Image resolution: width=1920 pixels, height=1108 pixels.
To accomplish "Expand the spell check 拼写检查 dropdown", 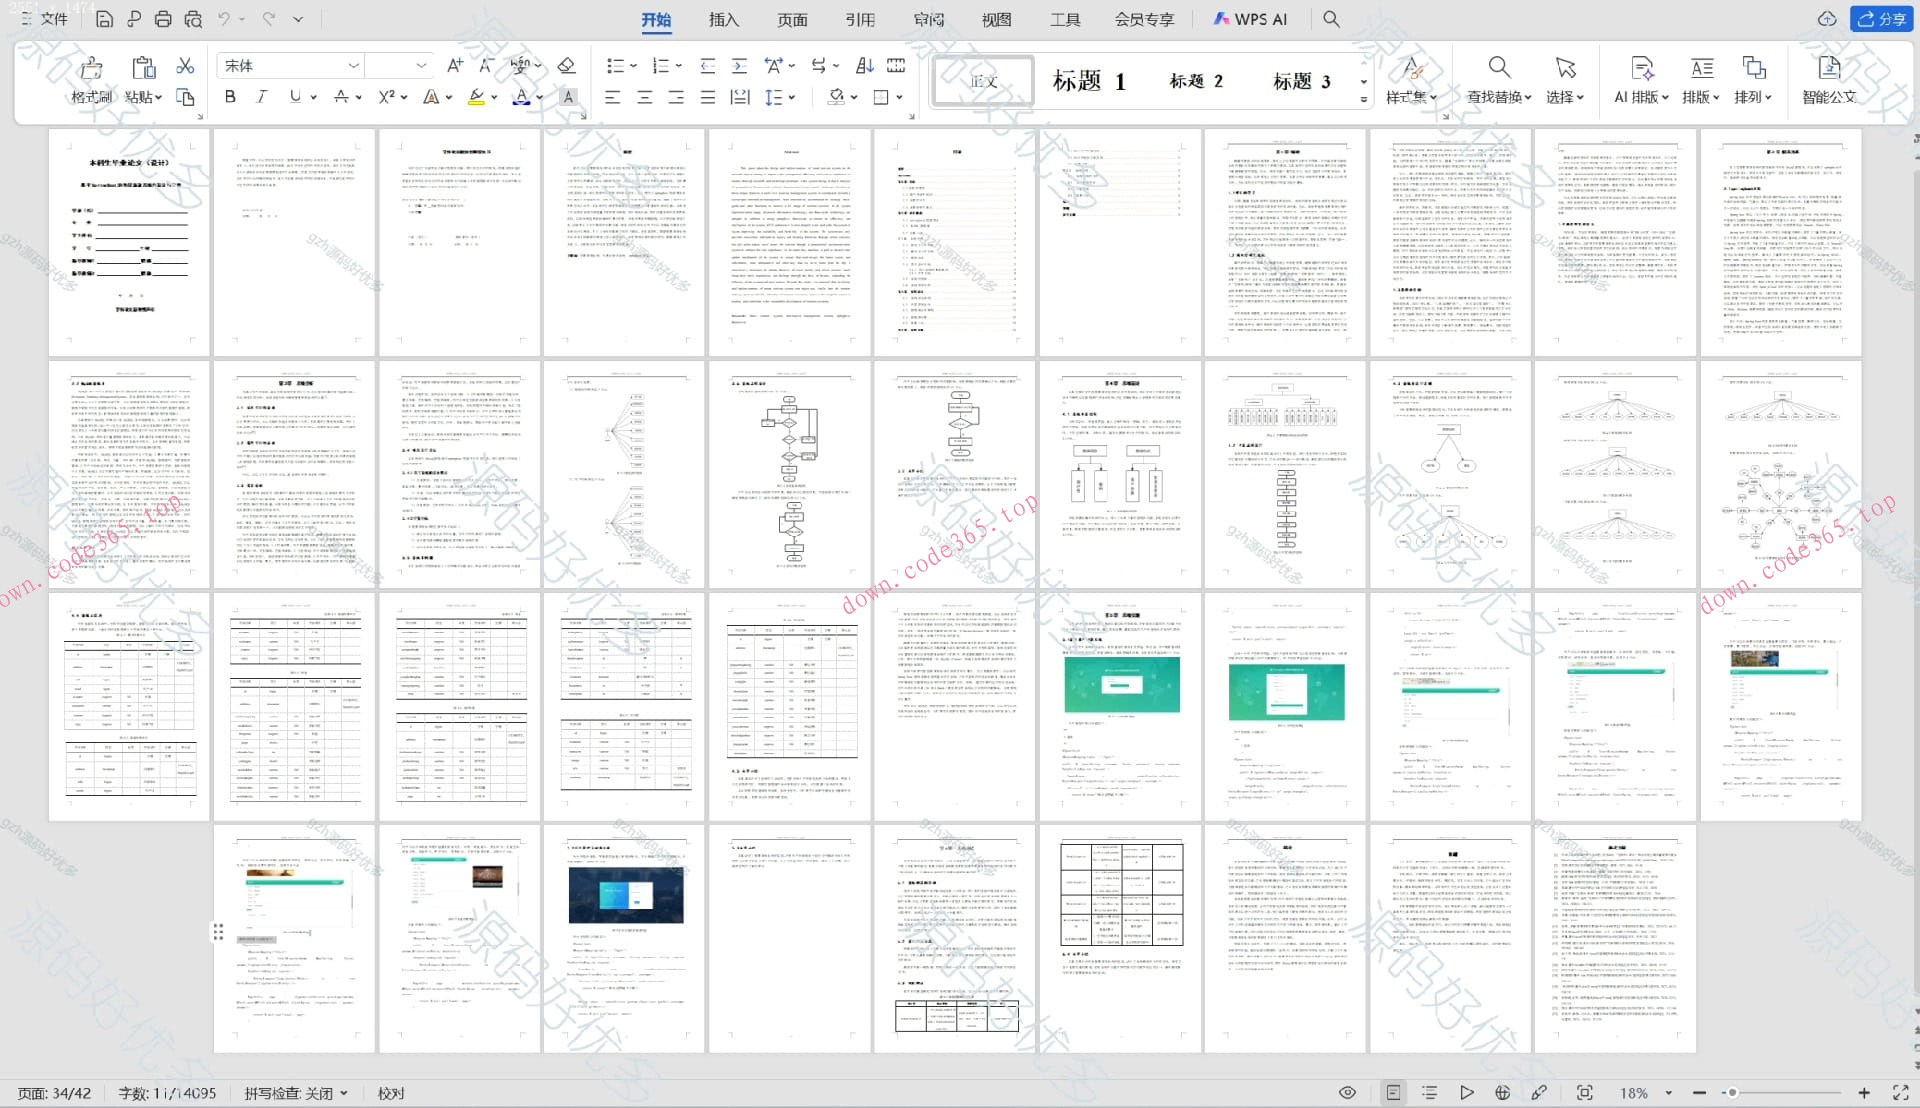I will [344, 1093].
